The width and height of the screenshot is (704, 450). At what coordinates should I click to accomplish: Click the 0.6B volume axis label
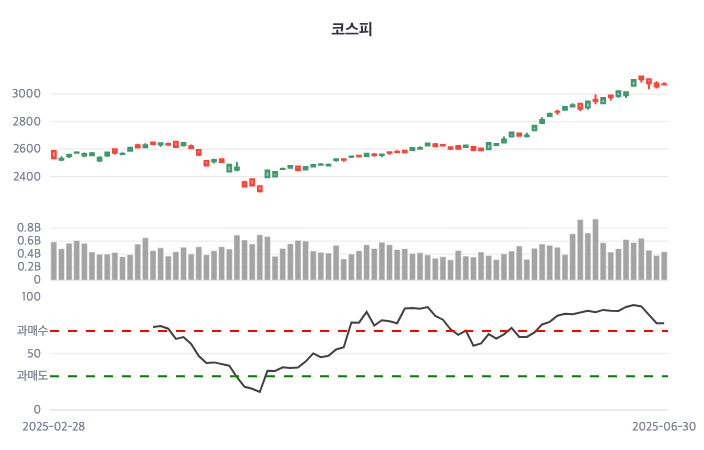[28, 241]
